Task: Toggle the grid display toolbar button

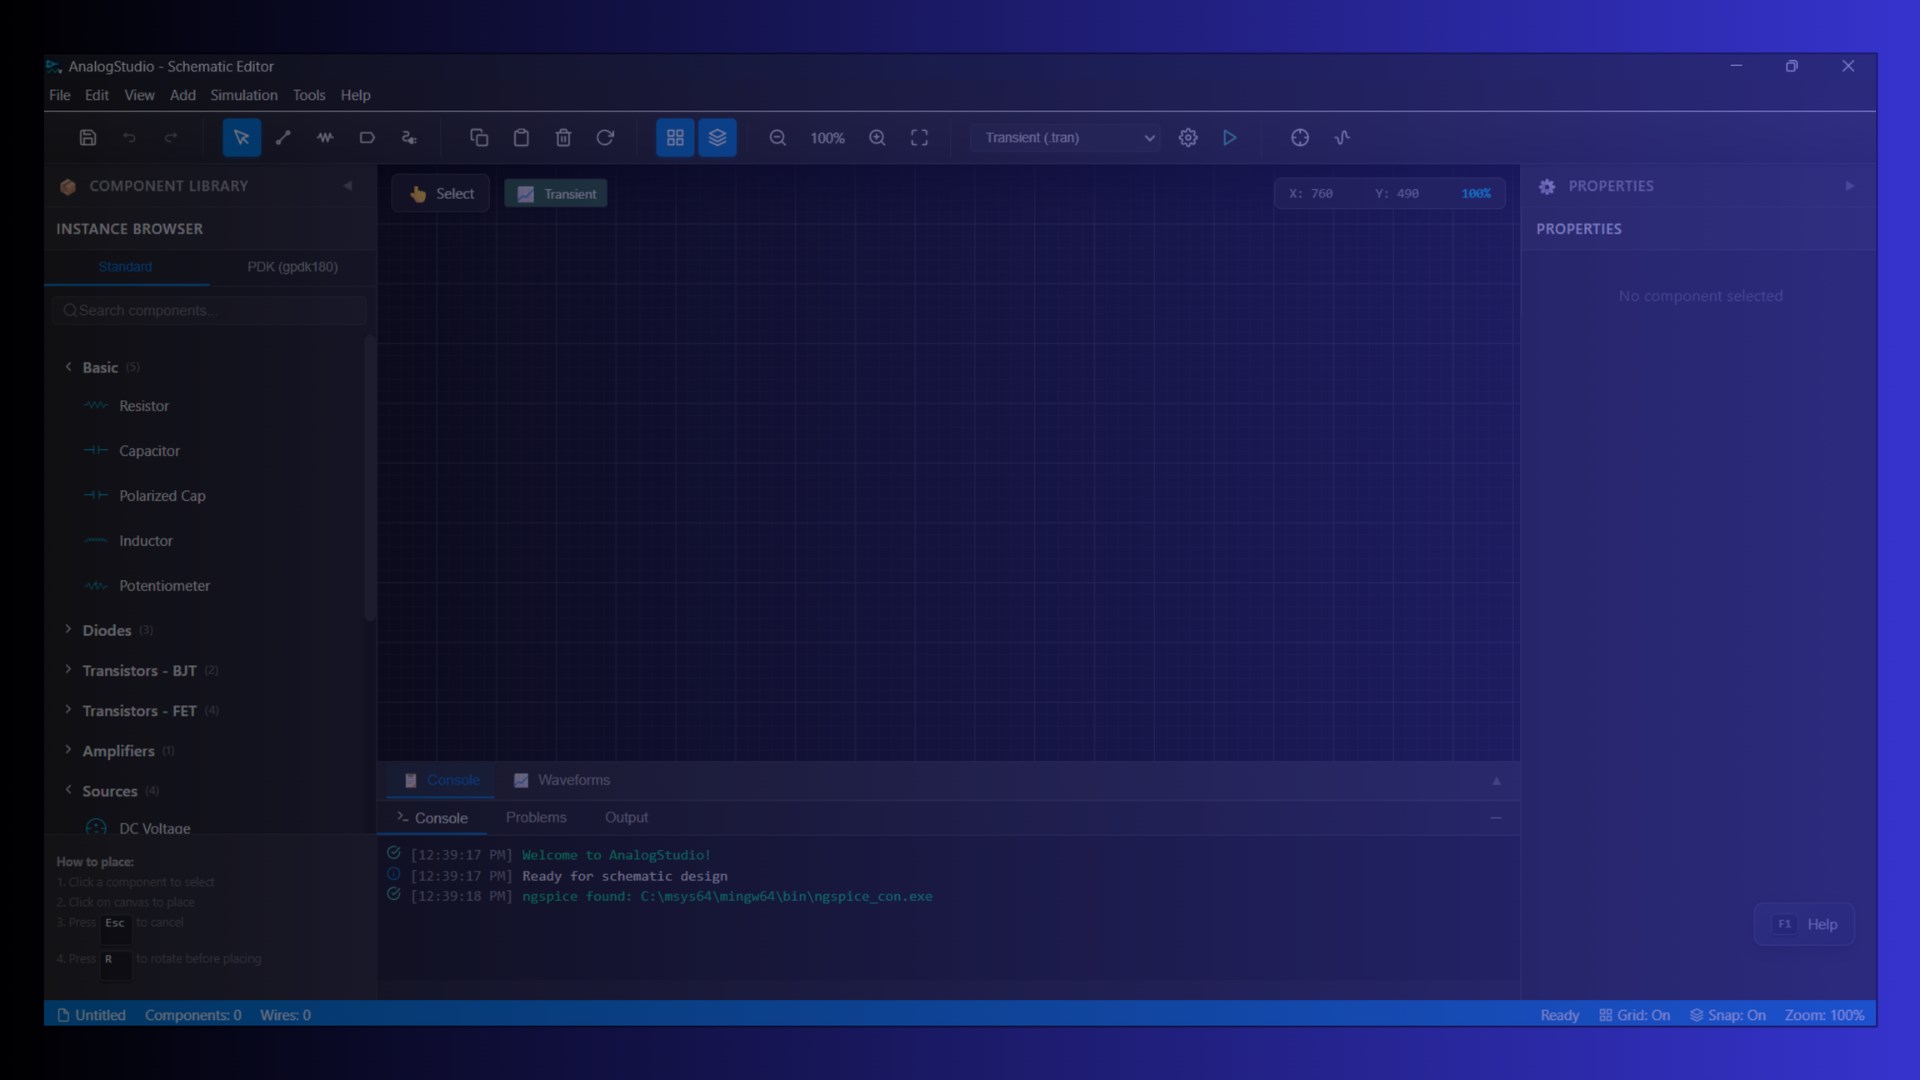Action: point(675,138)
